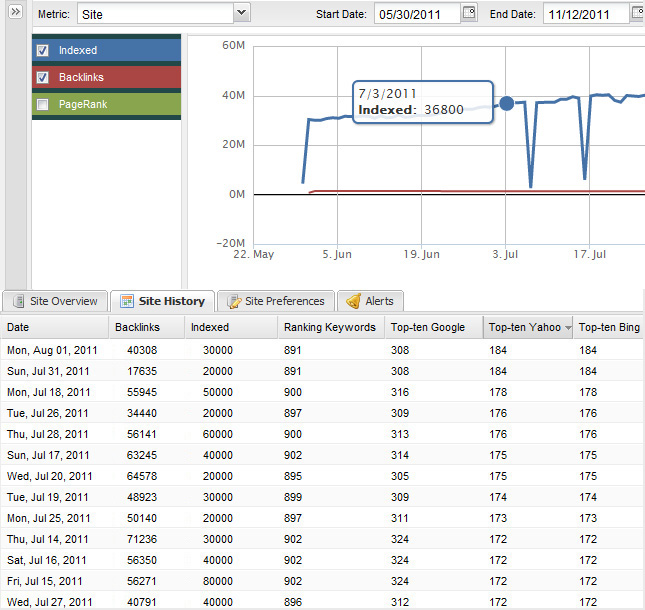Open the Start Date calendar picker icon
The height and width of the screenshot is (610, 645).
pos(469,13)
